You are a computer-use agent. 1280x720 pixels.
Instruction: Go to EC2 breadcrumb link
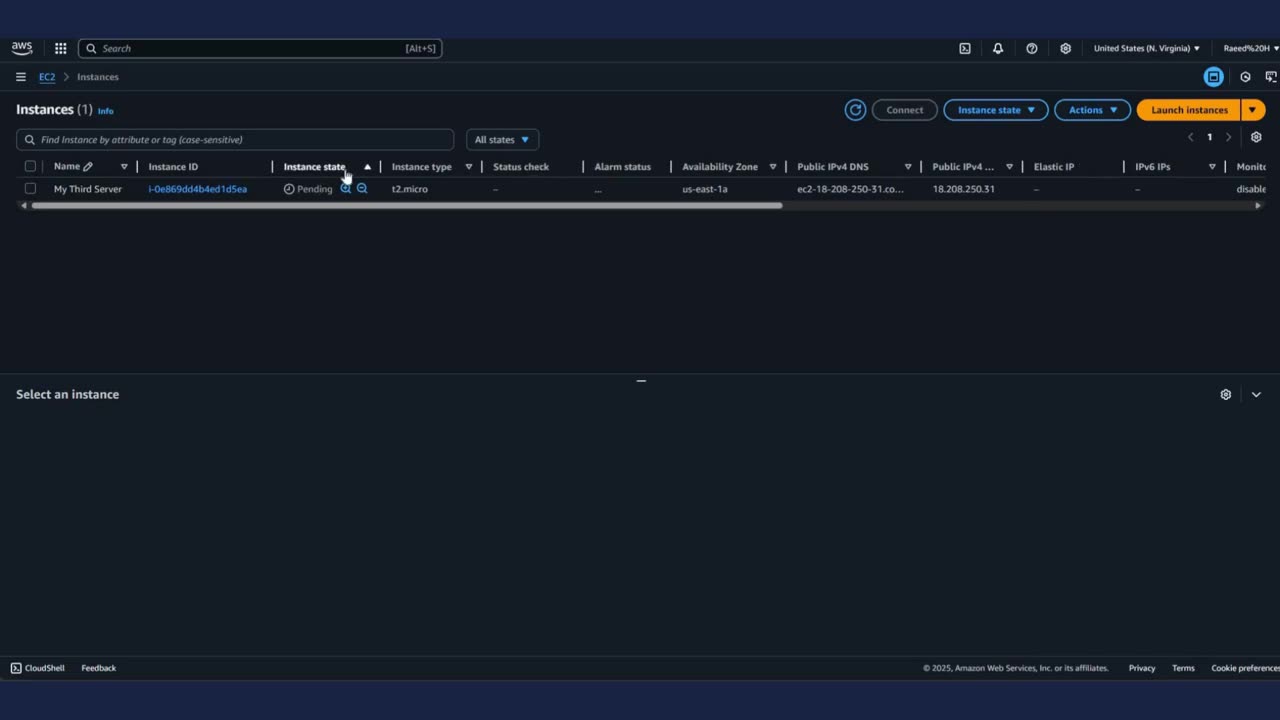[47, 77]
